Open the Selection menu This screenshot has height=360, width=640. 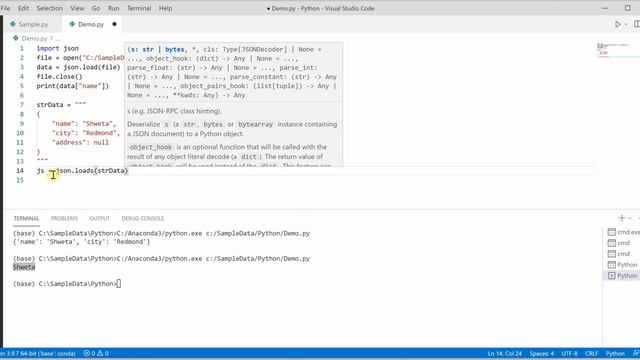[x=49, y=8]
